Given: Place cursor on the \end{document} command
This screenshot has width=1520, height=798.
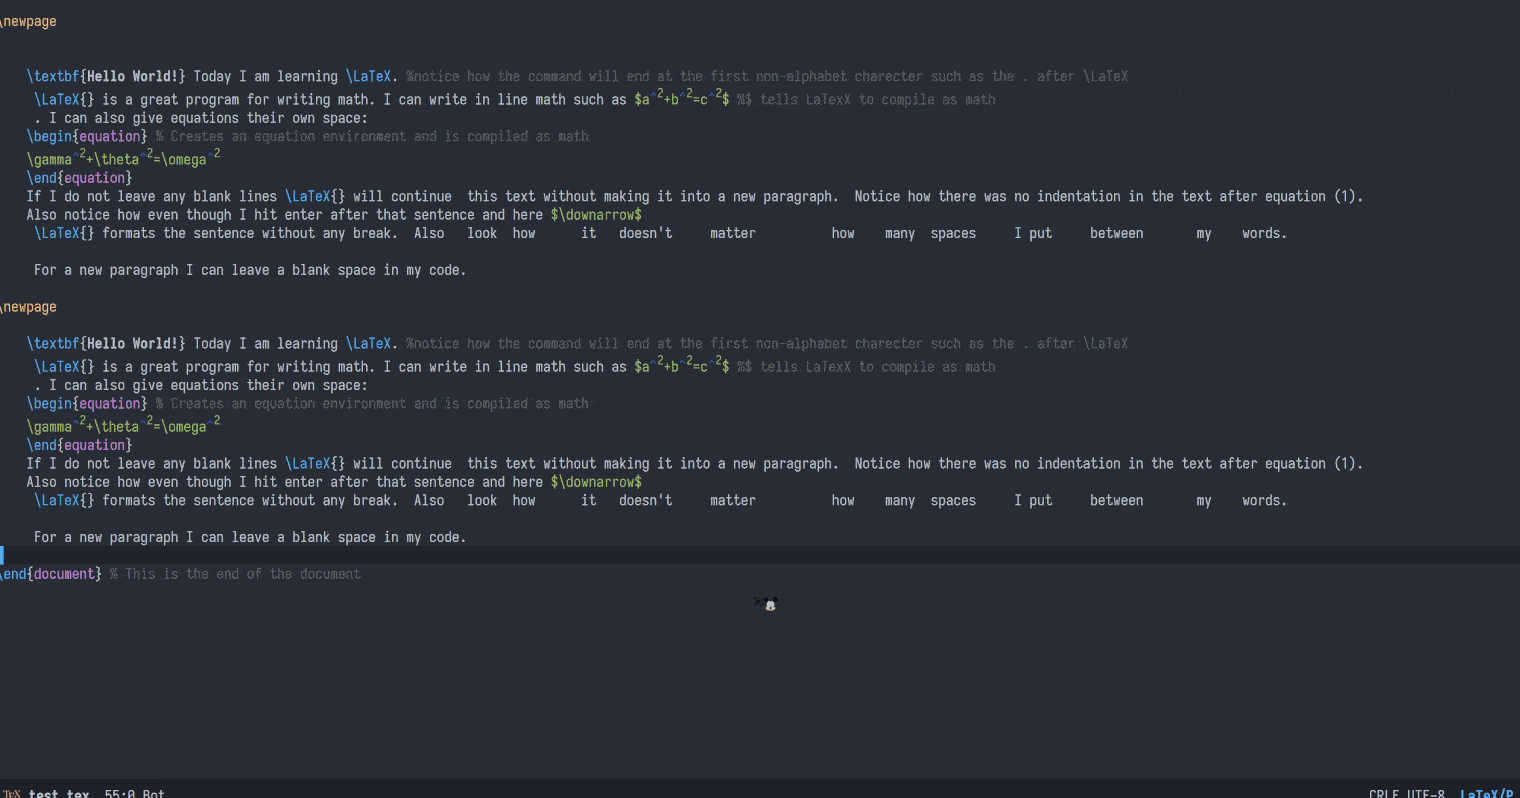Looking at the screenshot, I should [52, 574].
